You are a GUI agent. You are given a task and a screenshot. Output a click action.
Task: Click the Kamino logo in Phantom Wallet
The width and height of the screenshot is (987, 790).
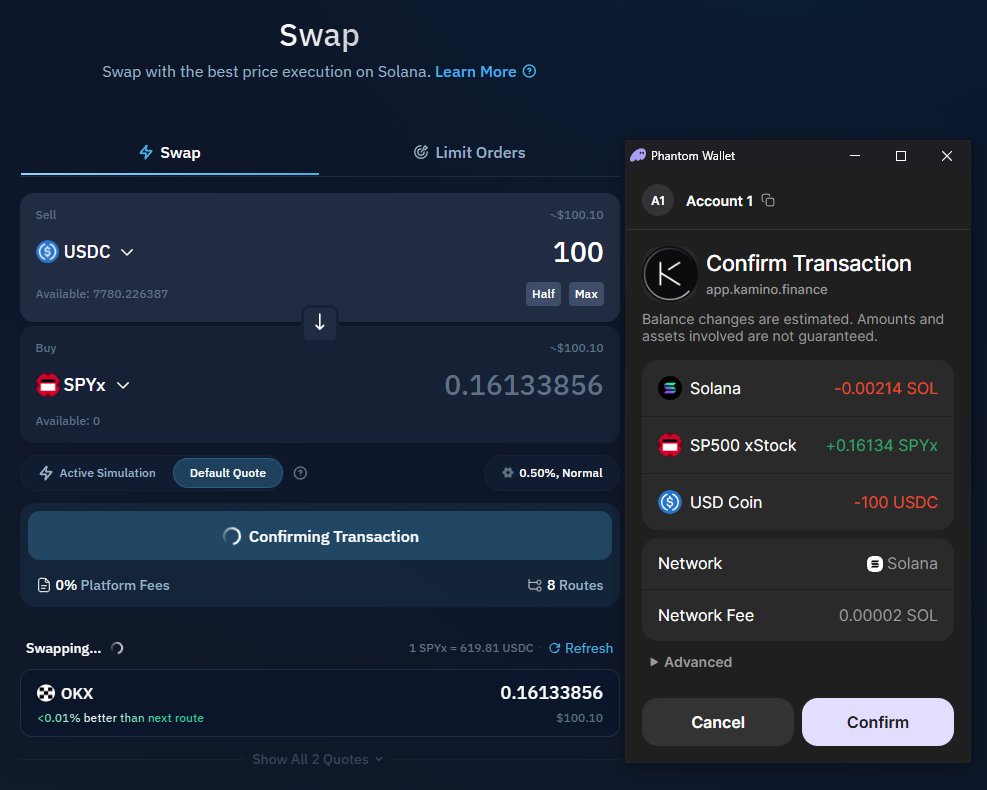click(x=670, y=274)
